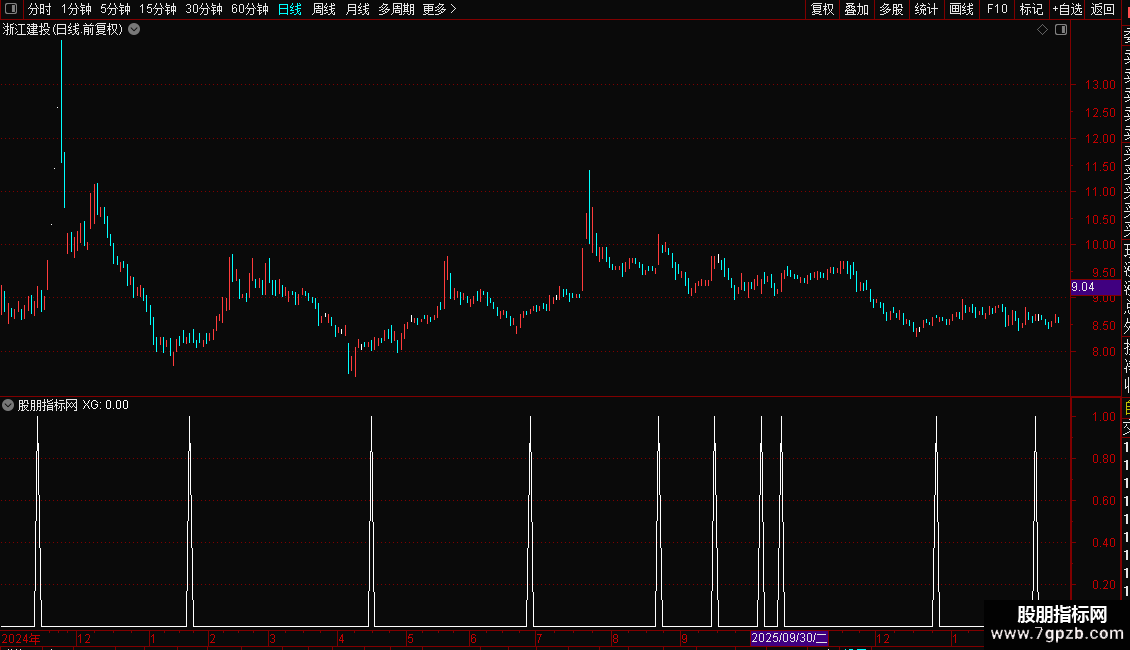The height and width of the screenshot is (650, 1130).
Task: Switch to 30分钟 timeframe
Action: (204, 9)
